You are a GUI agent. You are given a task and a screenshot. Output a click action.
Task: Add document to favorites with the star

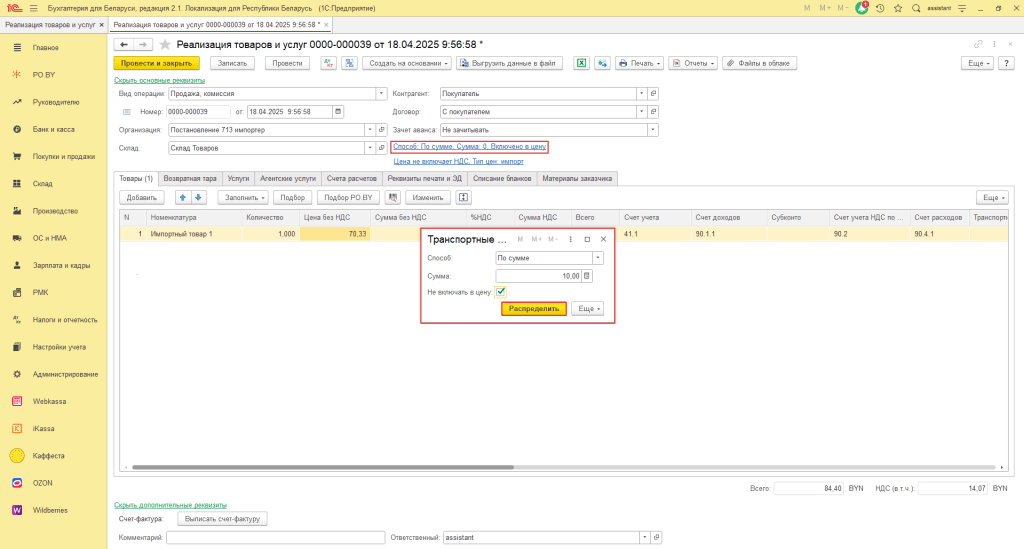click(x=165, y=44)
